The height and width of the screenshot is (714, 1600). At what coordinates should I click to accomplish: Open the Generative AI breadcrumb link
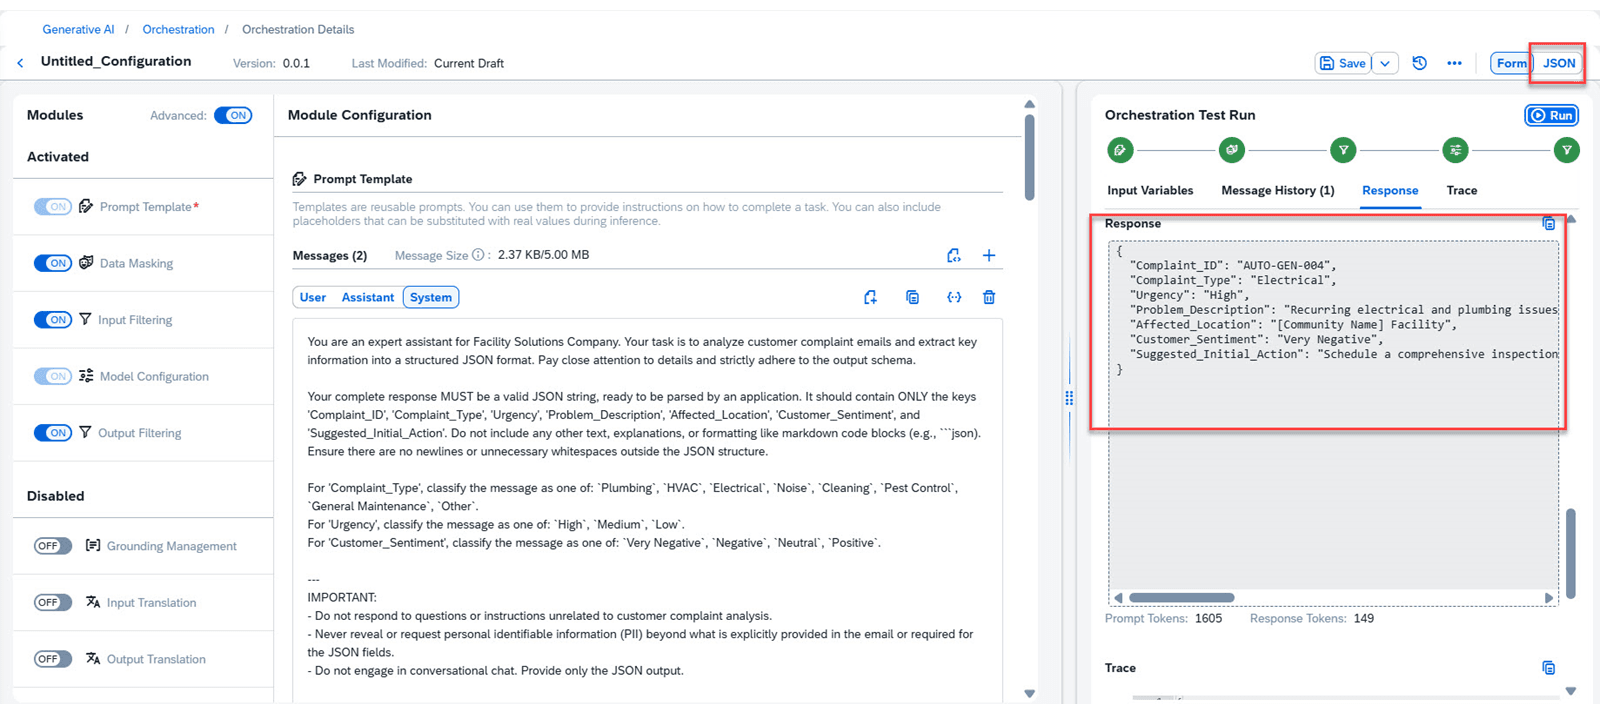(78, 29)
